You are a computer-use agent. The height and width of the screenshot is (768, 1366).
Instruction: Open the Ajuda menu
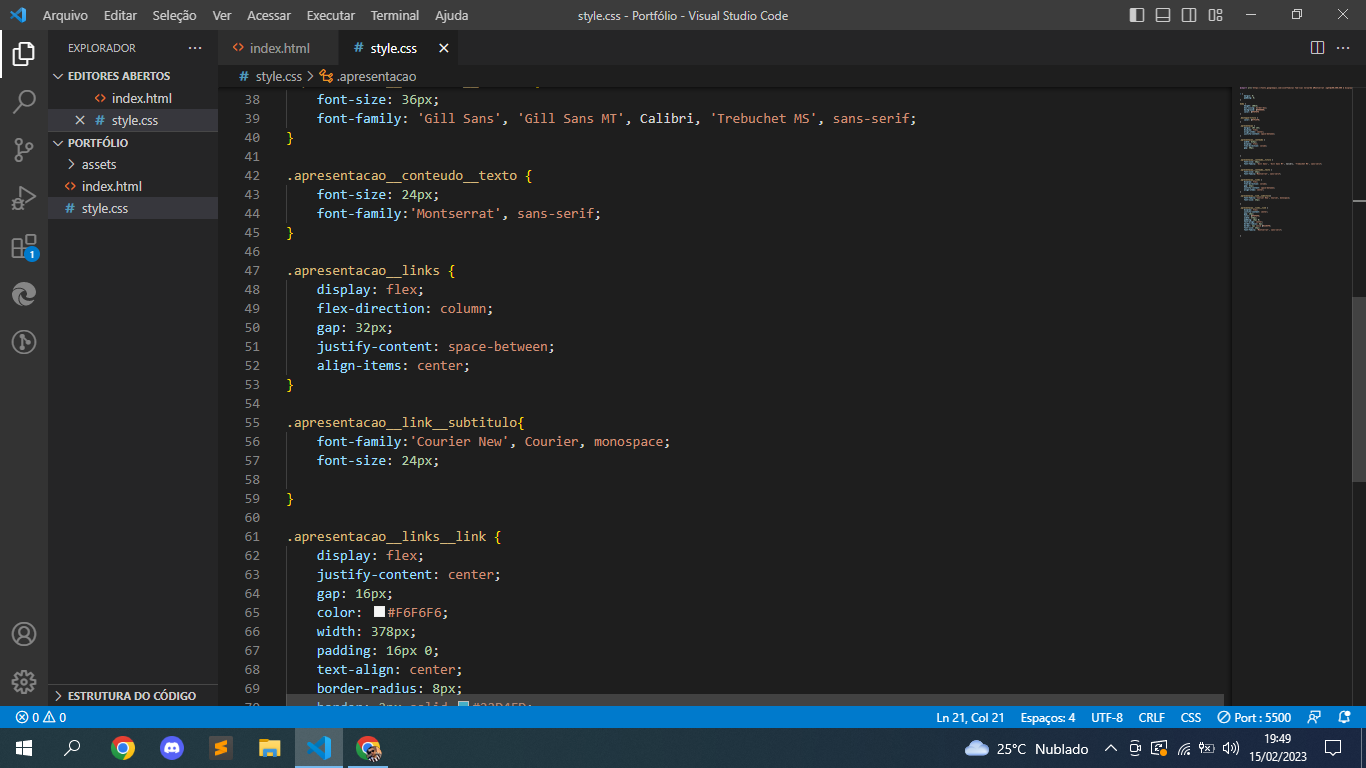(x=452, y=15)
